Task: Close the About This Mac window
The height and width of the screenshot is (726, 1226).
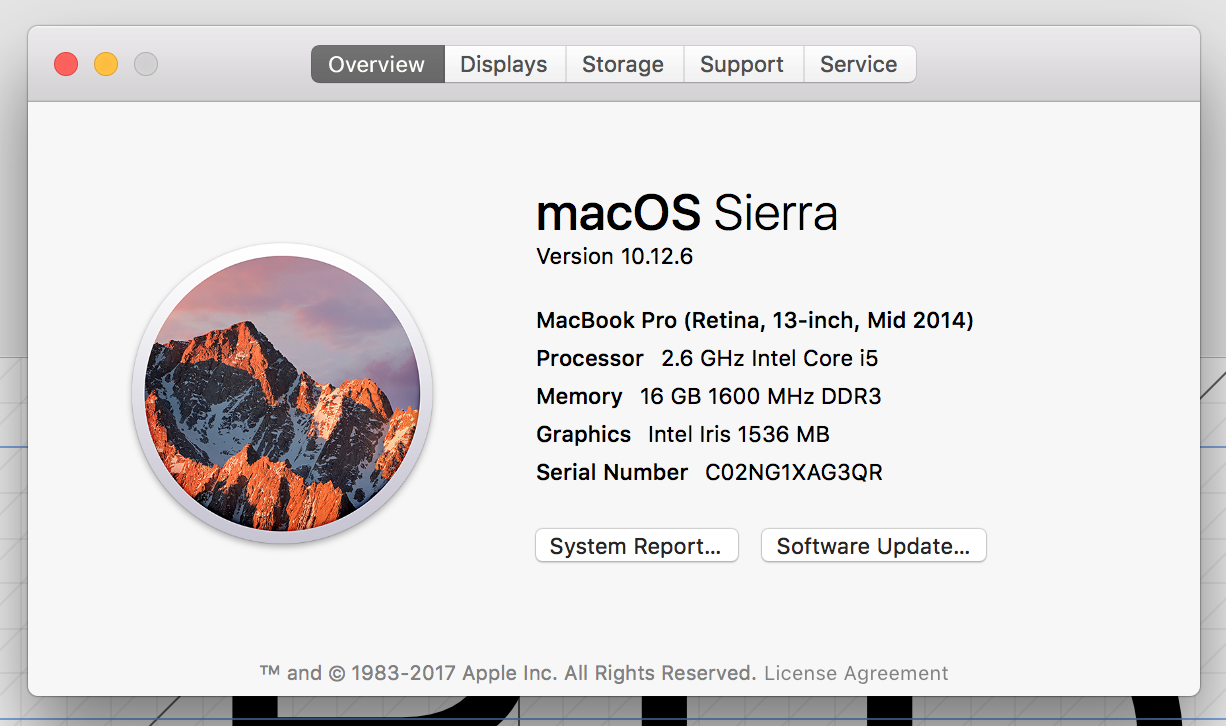Action: click(x=66, y=64)
